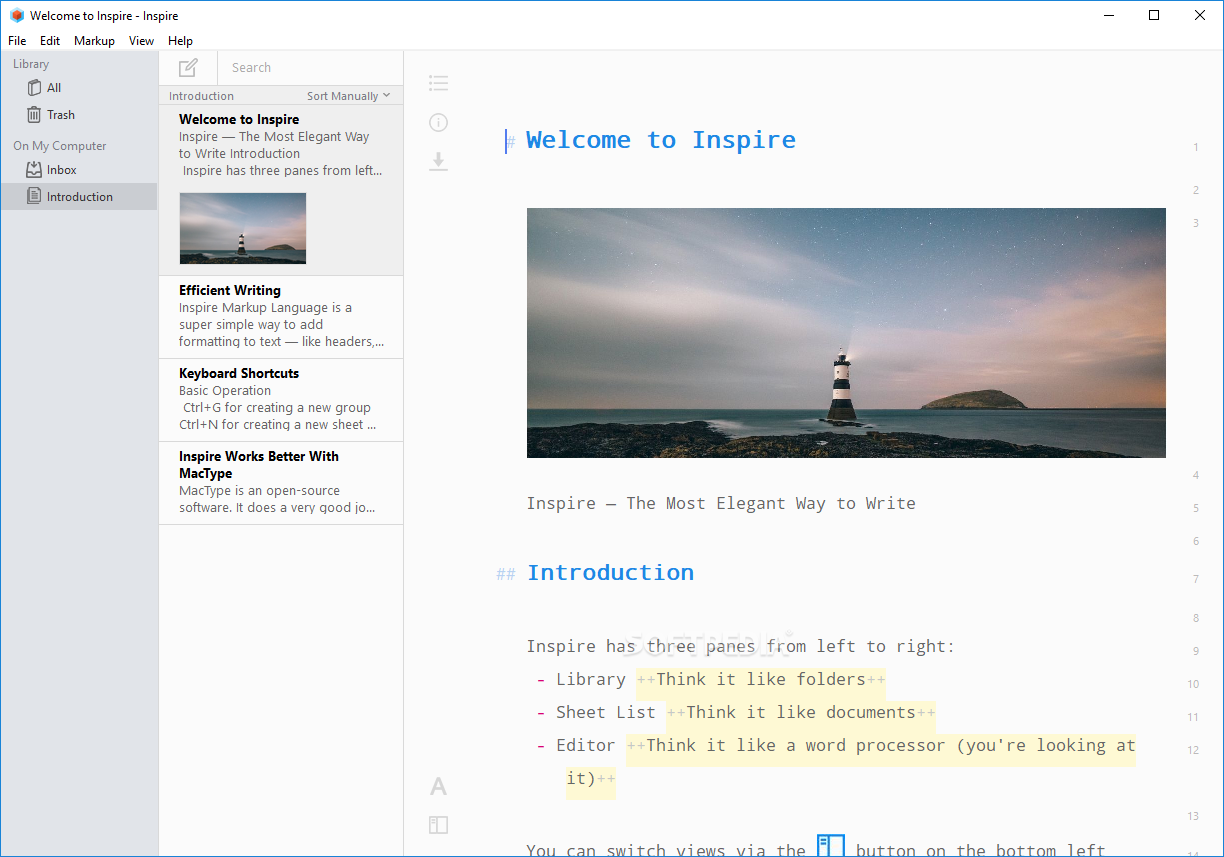Open the Efficient Writing sheet
This screenshot has height=857, width=1224.
coord(281,317)
